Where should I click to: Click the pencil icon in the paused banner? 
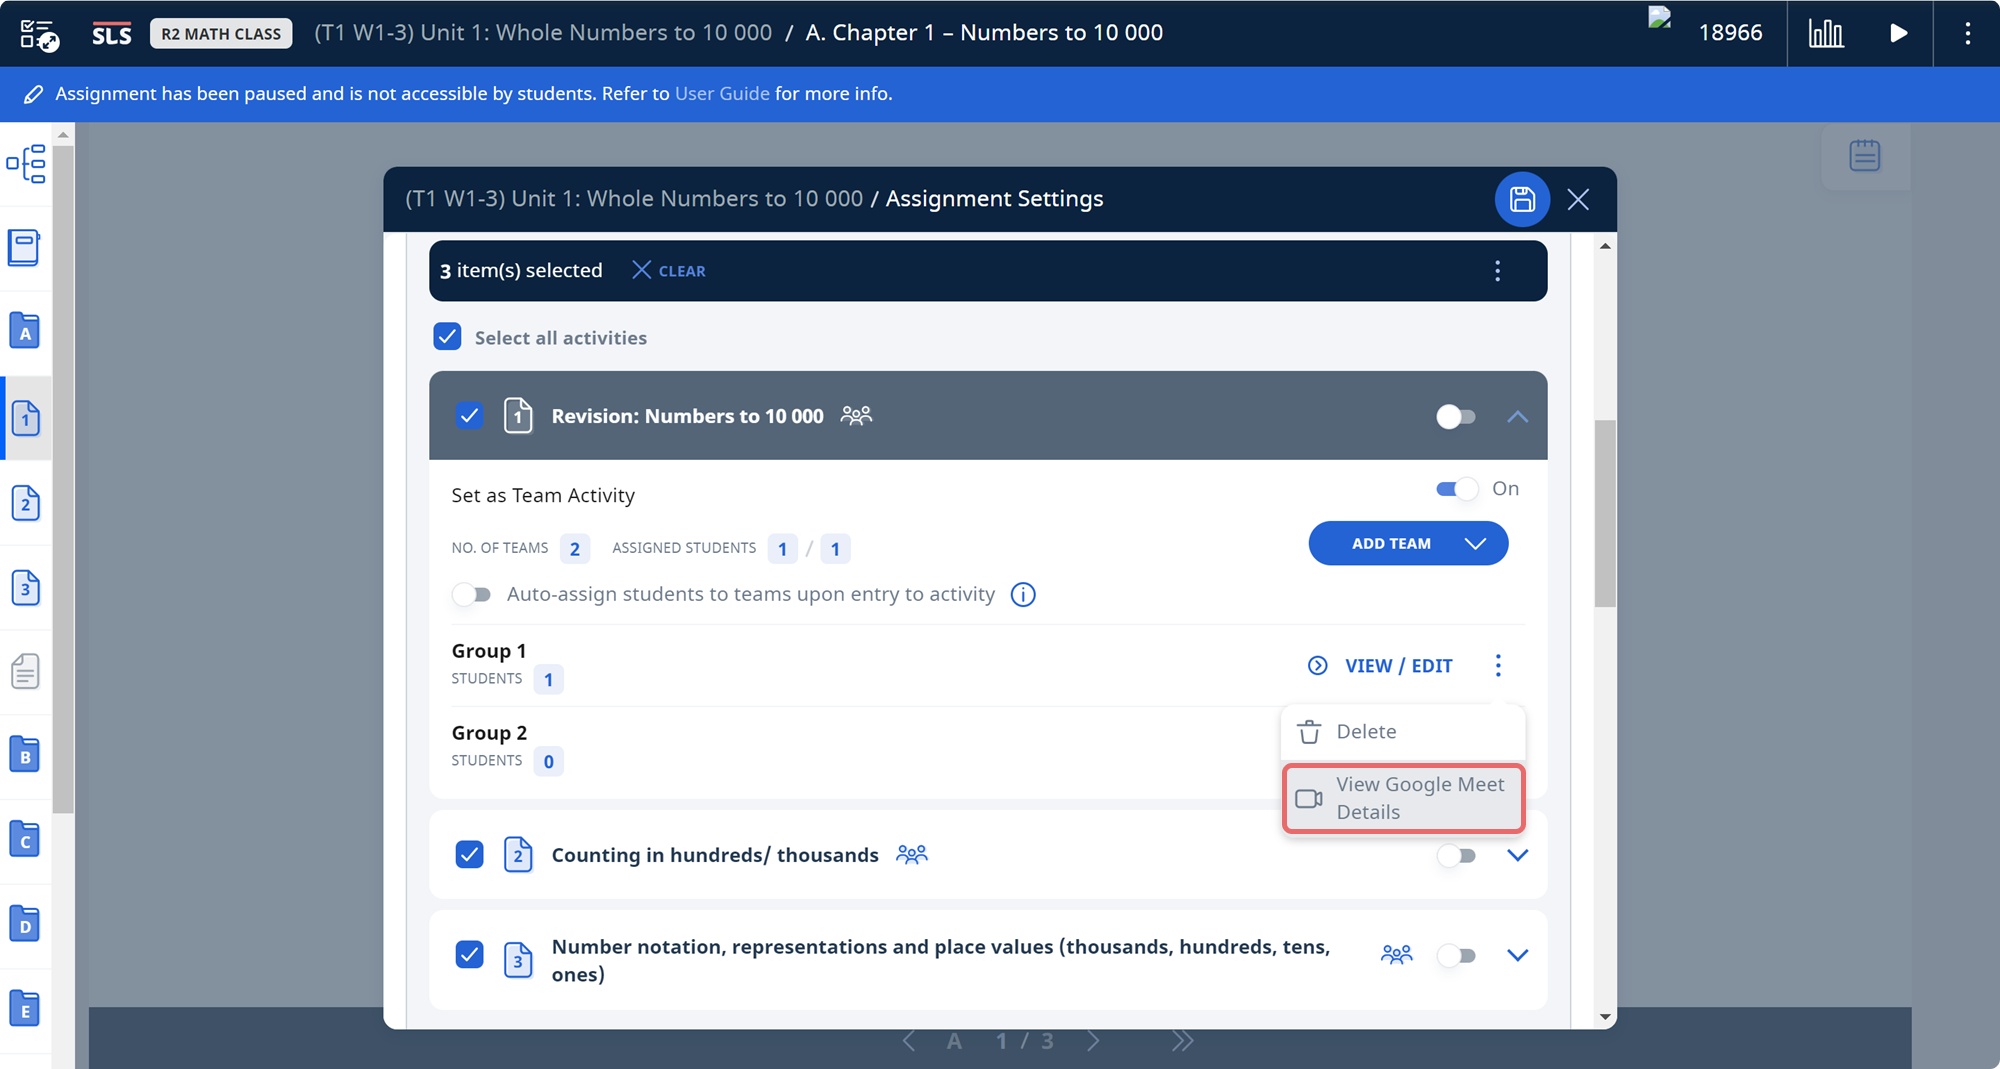tap(33, 94)
